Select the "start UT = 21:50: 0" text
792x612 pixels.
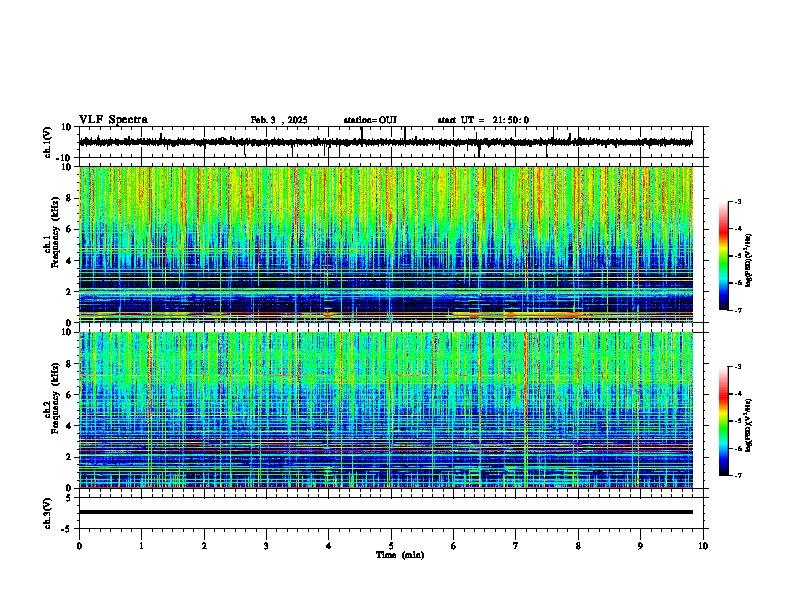click(x=483, y=120)
